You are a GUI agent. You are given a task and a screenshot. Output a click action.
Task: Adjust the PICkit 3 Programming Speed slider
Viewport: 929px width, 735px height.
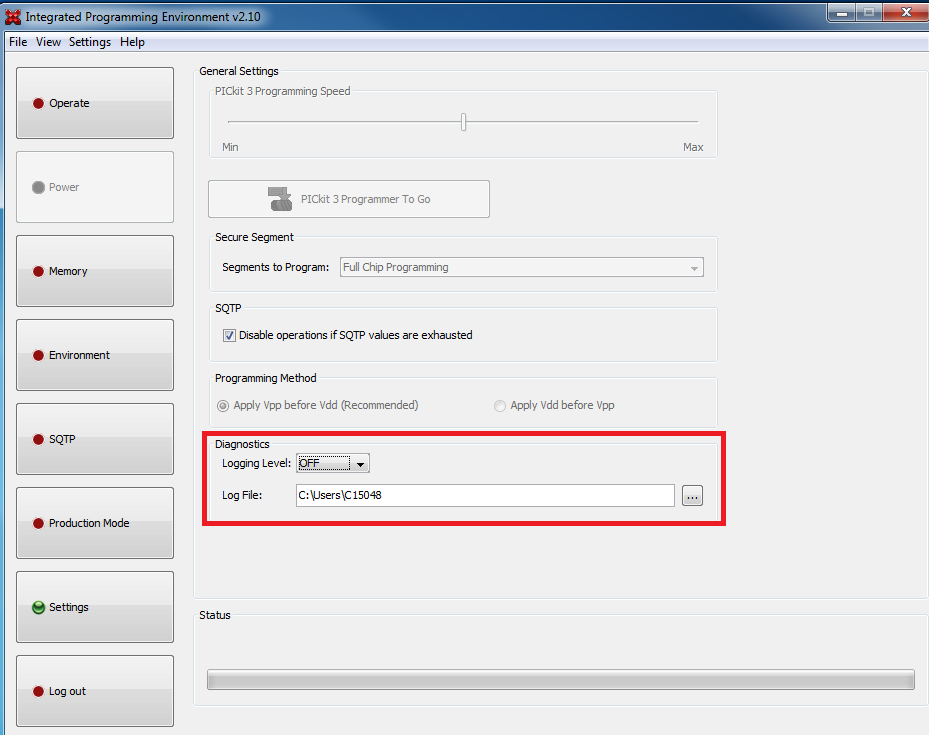[463, 121]
